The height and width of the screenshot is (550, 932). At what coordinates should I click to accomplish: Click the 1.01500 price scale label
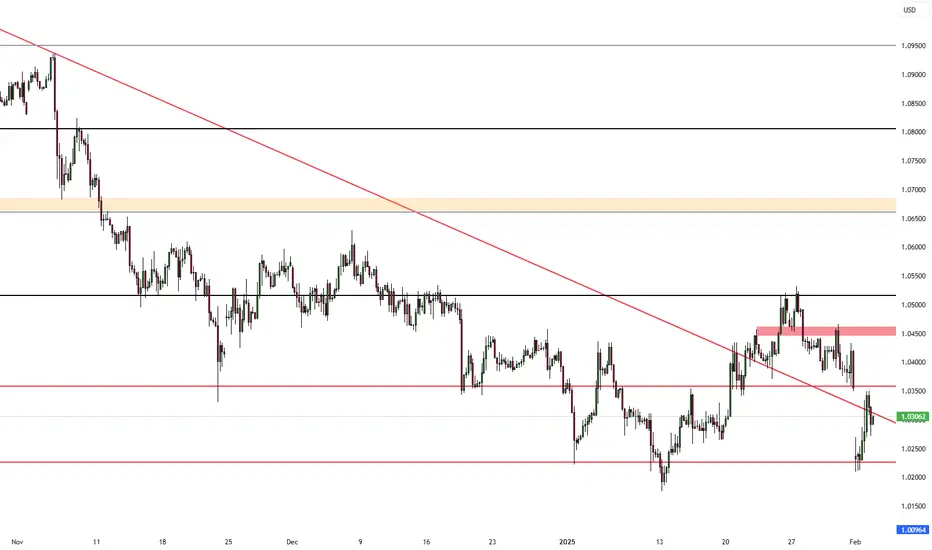point(913,507)
